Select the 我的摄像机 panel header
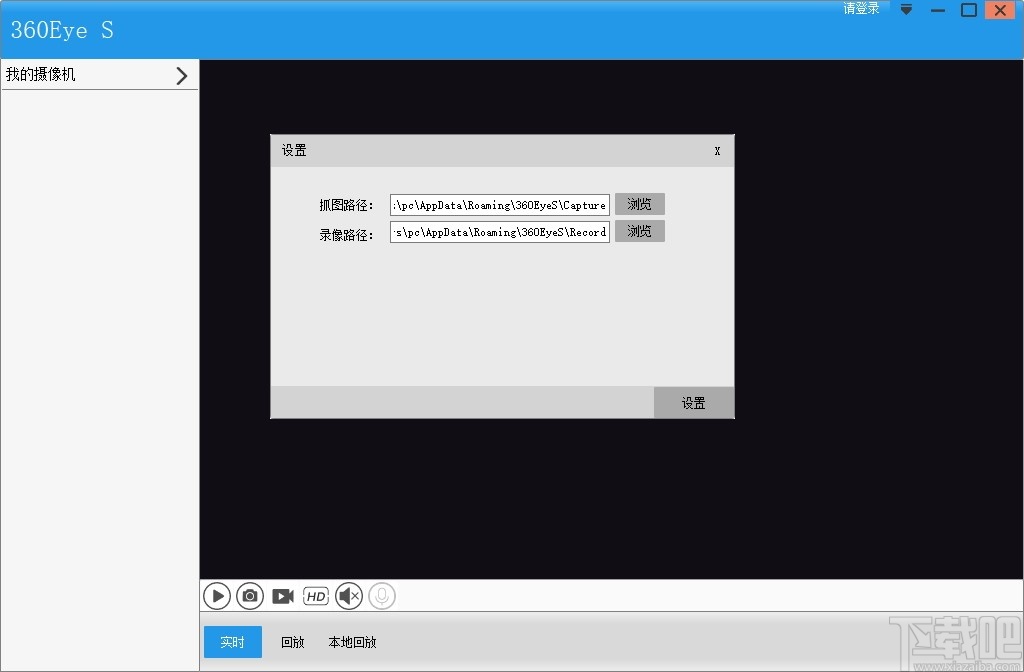 pos(100,75)
